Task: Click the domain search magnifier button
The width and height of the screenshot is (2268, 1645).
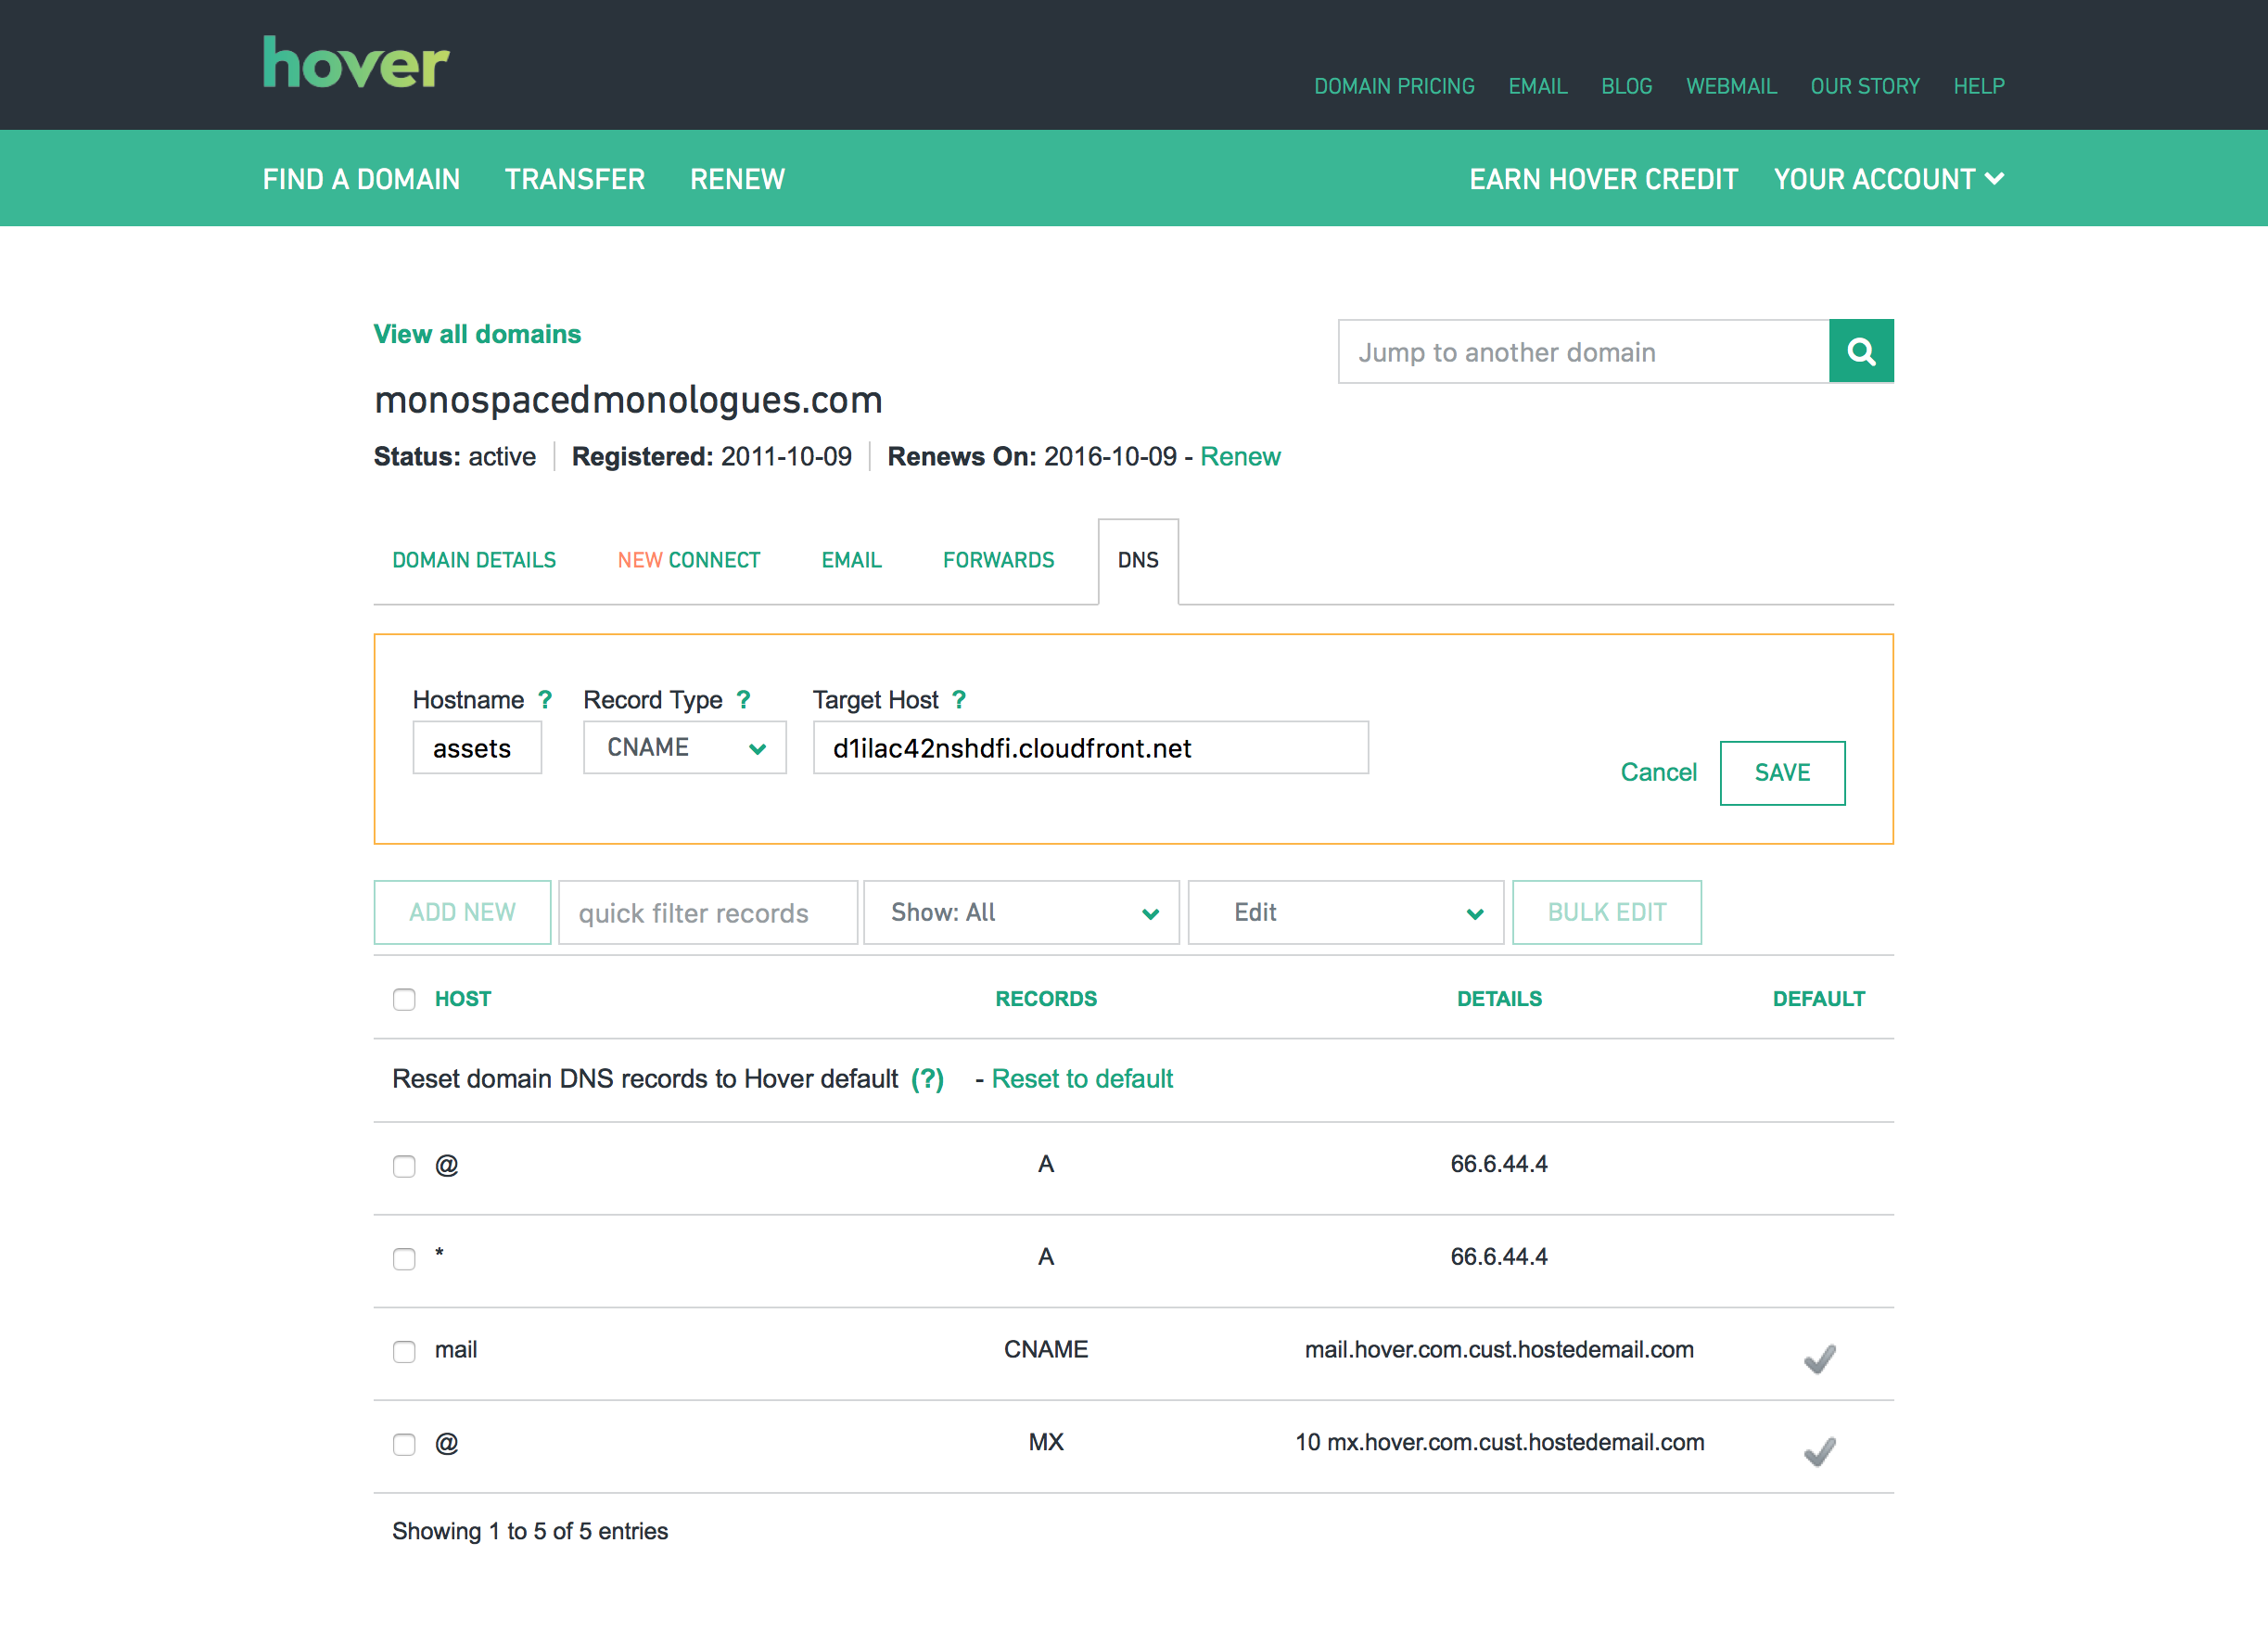Action: pyautogui.click(x=1860, y=351)
